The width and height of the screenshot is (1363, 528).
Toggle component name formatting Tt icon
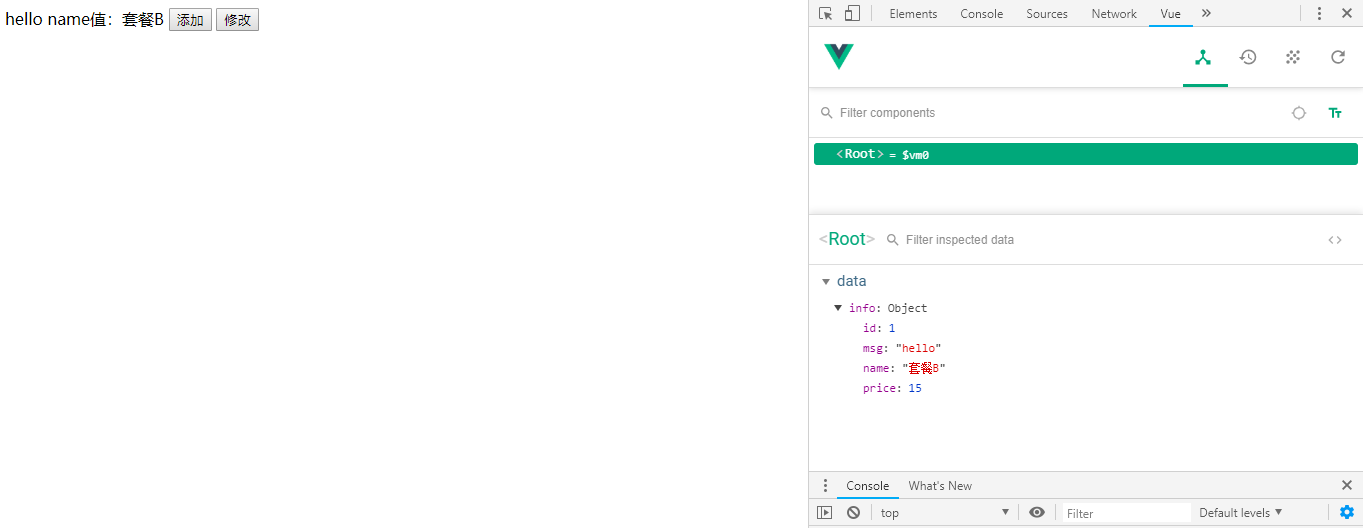1335,113
